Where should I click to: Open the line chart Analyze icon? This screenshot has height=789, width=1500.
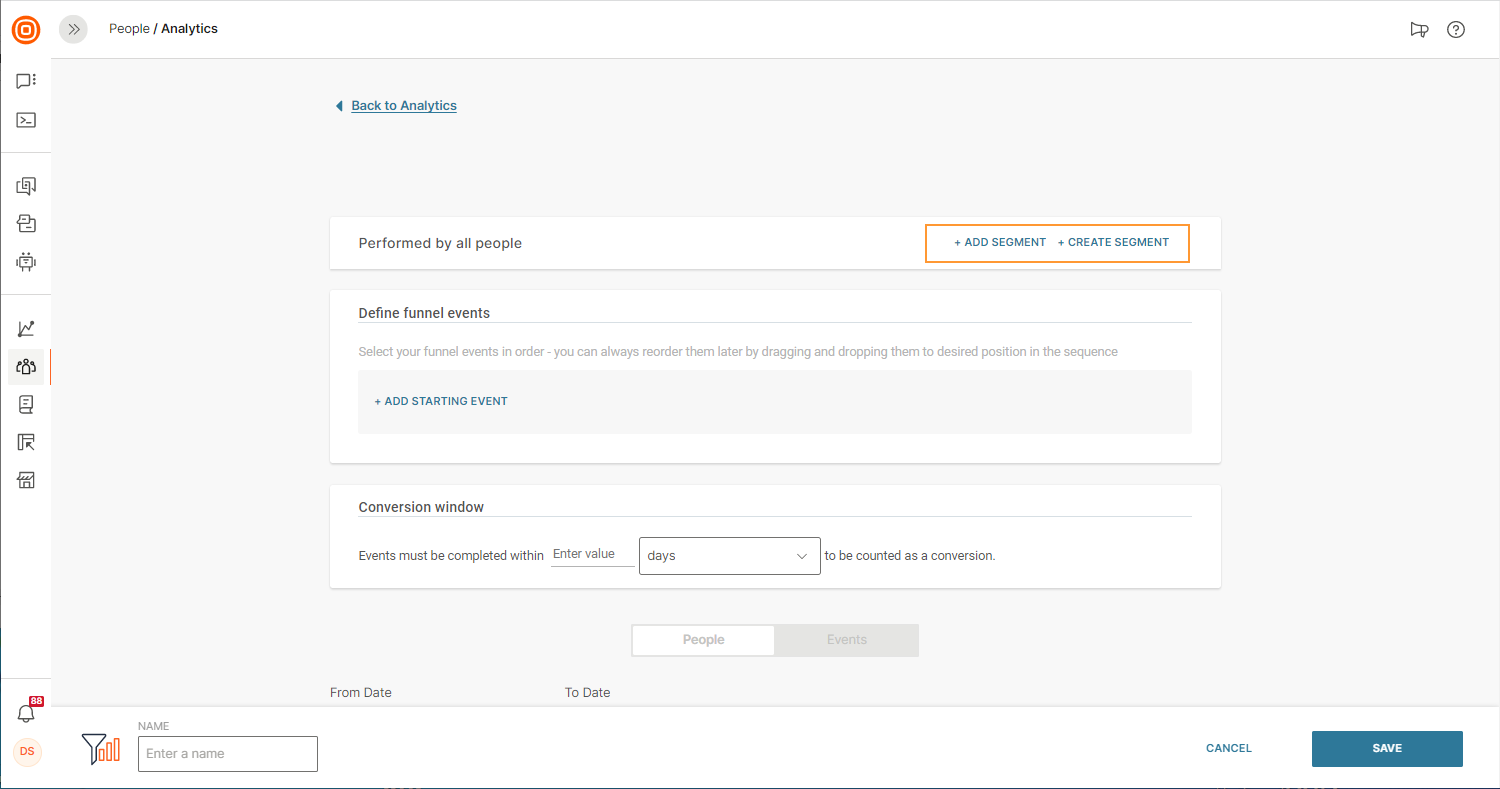coord(26,329)
